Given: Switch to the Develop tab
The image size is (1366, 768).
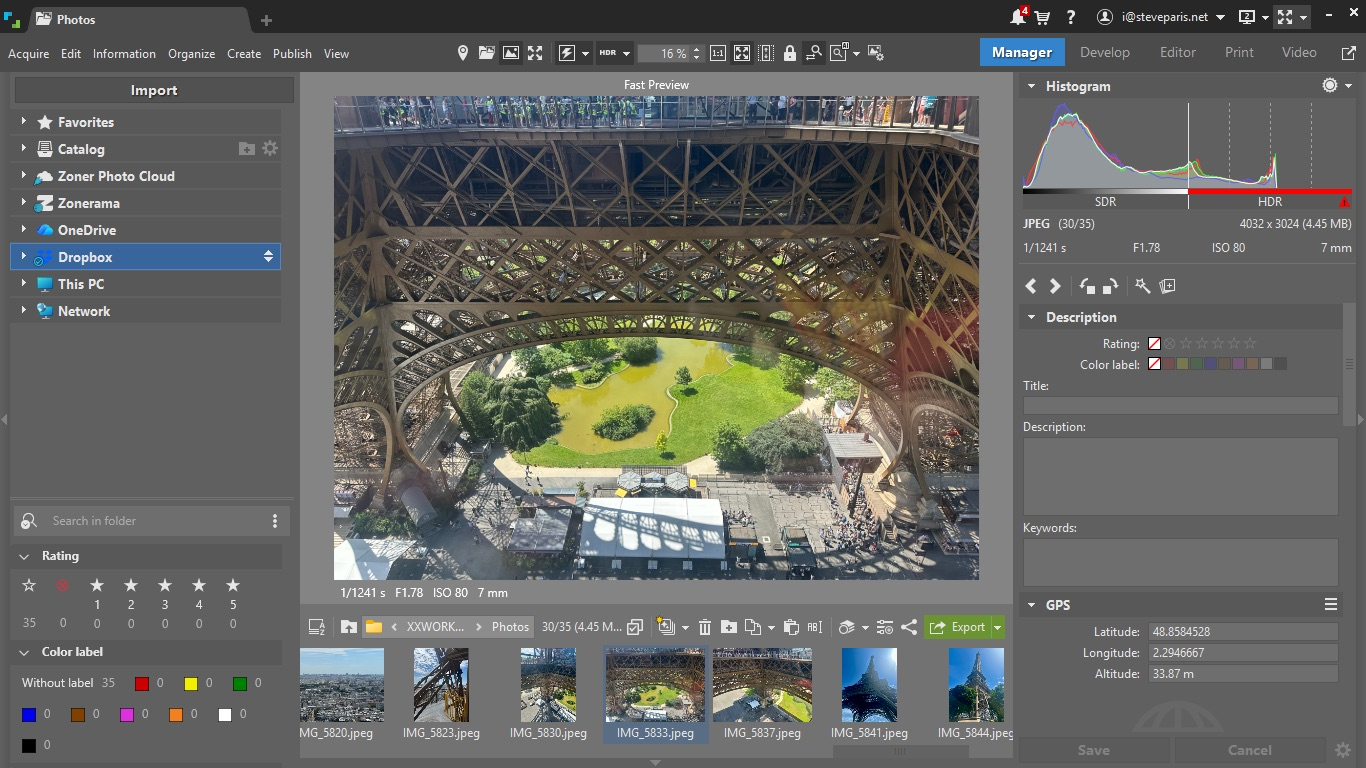Looking at the screenshot, I should (x=1104, y=52).
